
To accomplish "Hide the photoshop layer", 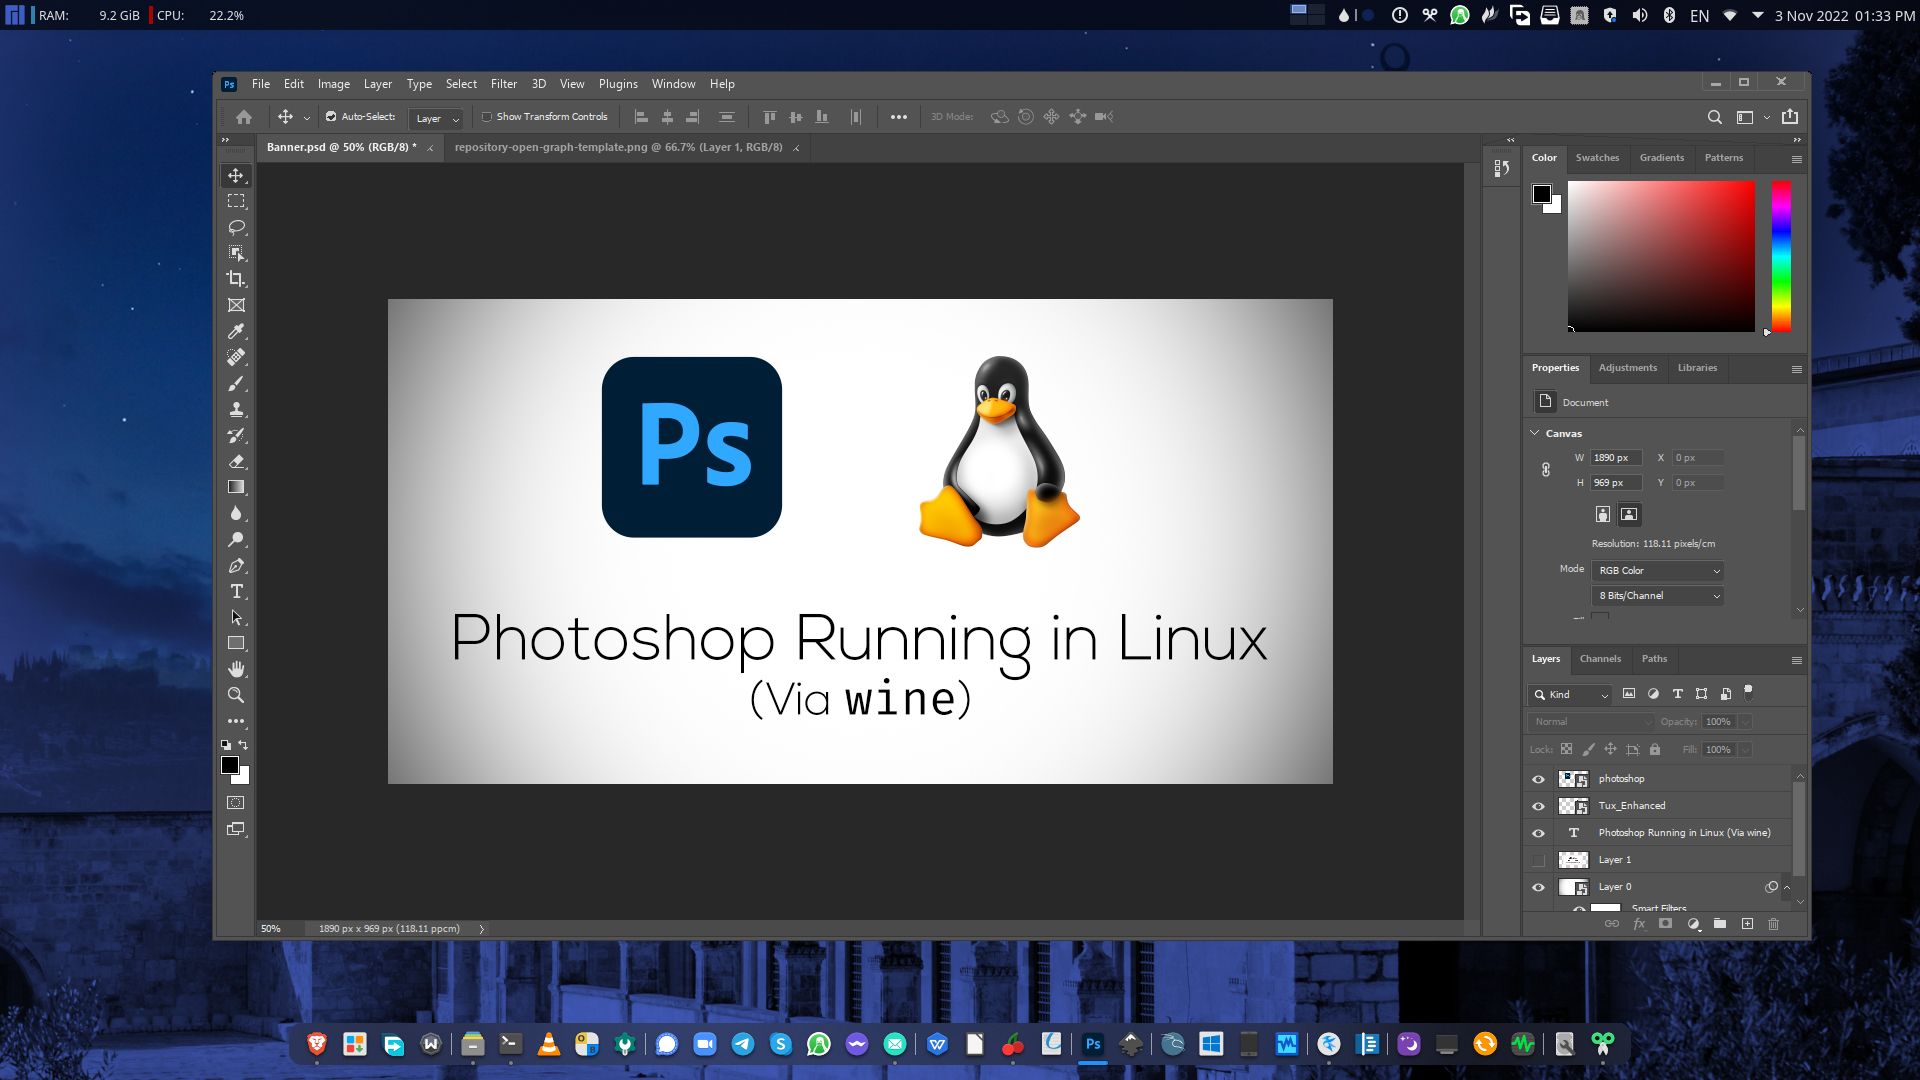I will click(x=1539, y=779).
